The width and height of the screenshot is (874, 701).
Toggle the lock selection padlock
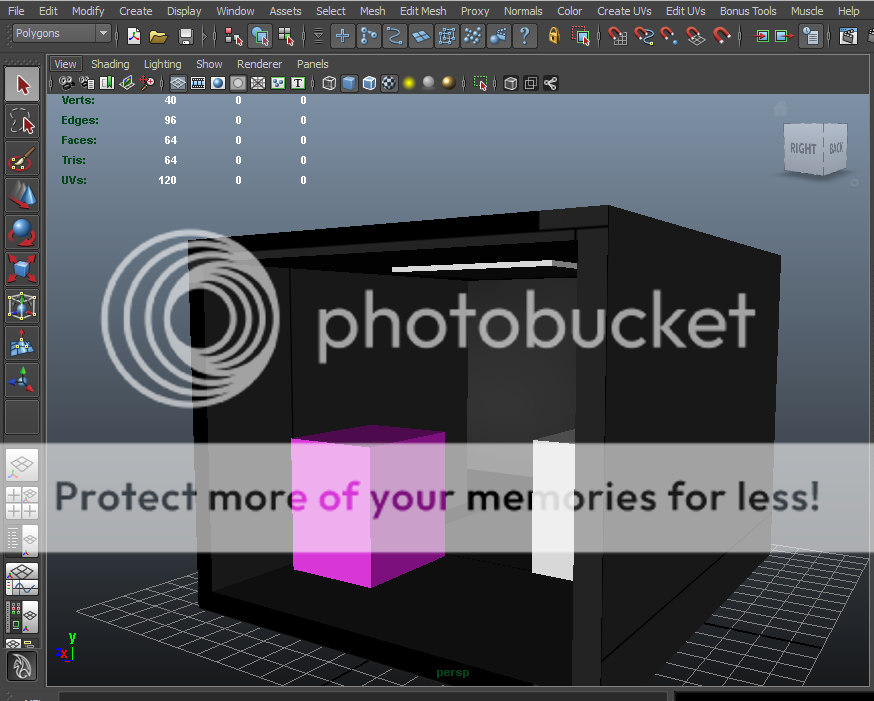click(554, 36)
